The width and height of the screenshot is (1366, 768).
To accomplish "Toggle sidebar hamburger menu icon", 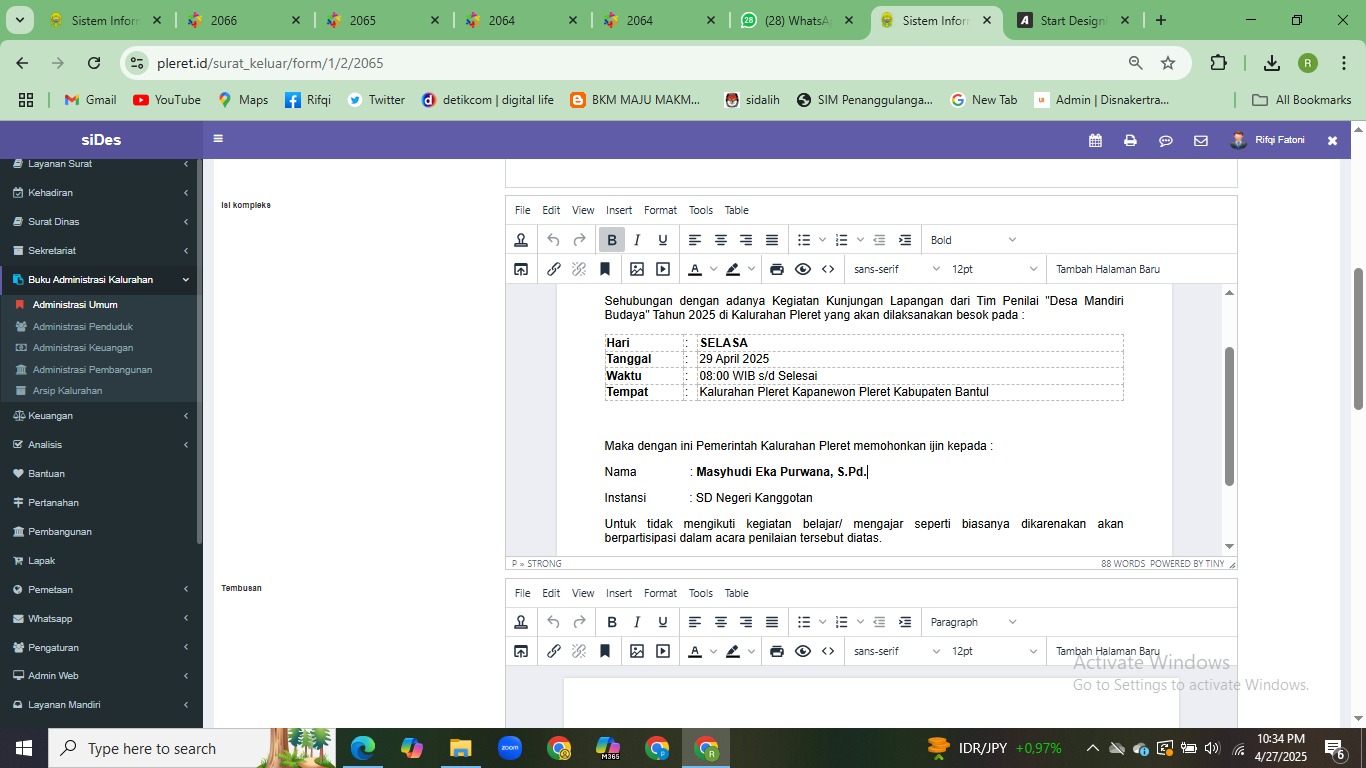I will coord(218,139).
